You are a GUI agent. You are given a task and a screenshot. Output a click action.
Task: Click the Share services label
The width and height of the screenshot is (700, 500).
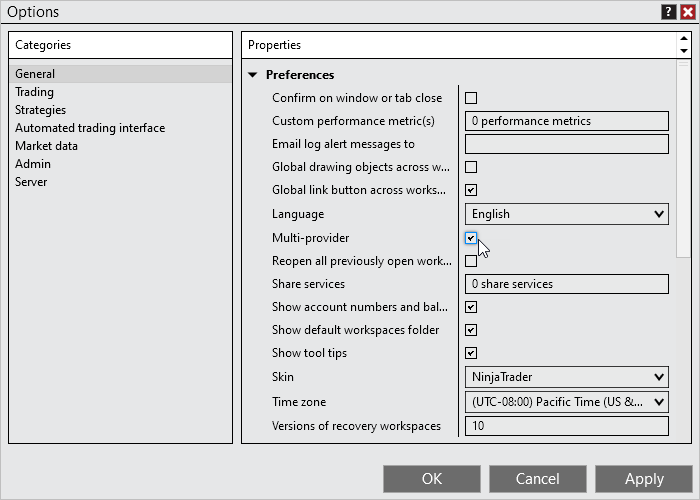308,284
